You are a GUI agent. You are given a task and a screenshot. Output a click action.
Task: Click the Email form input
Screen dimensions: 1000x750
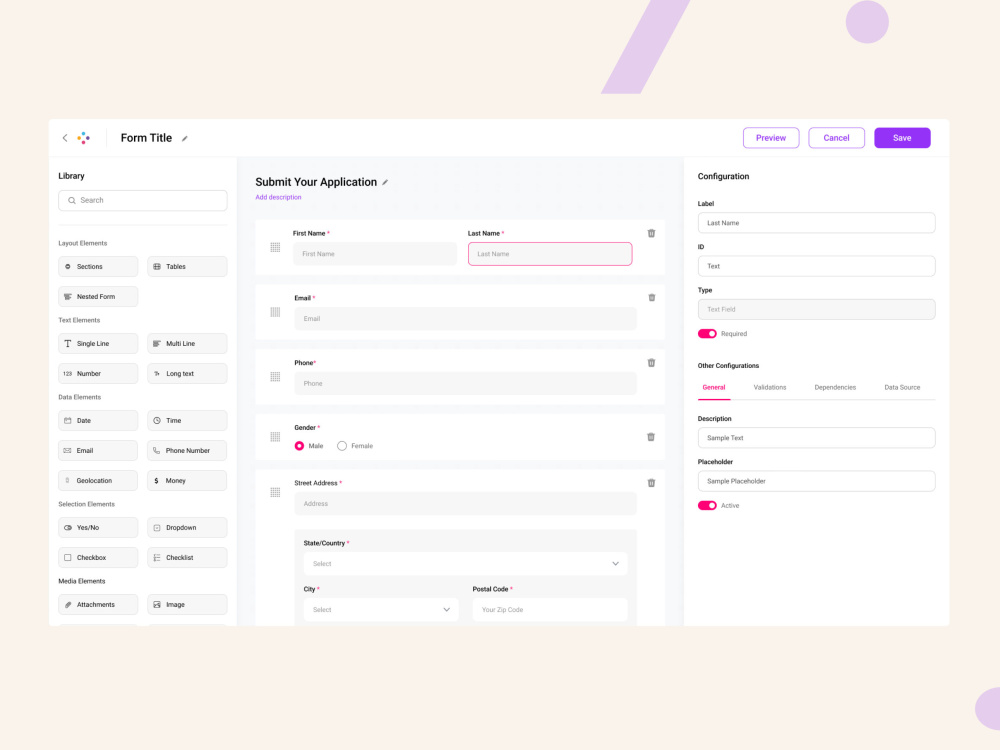[x=466, y=319]
